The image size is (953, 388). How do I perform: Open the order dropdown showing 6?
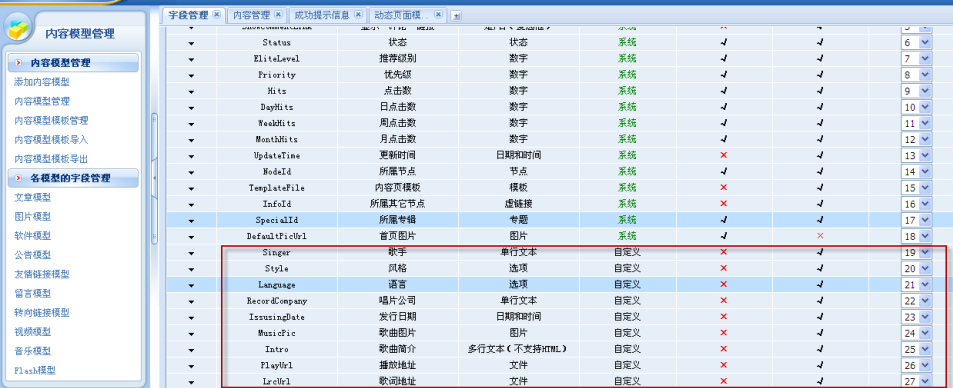[x=917, y=43]
